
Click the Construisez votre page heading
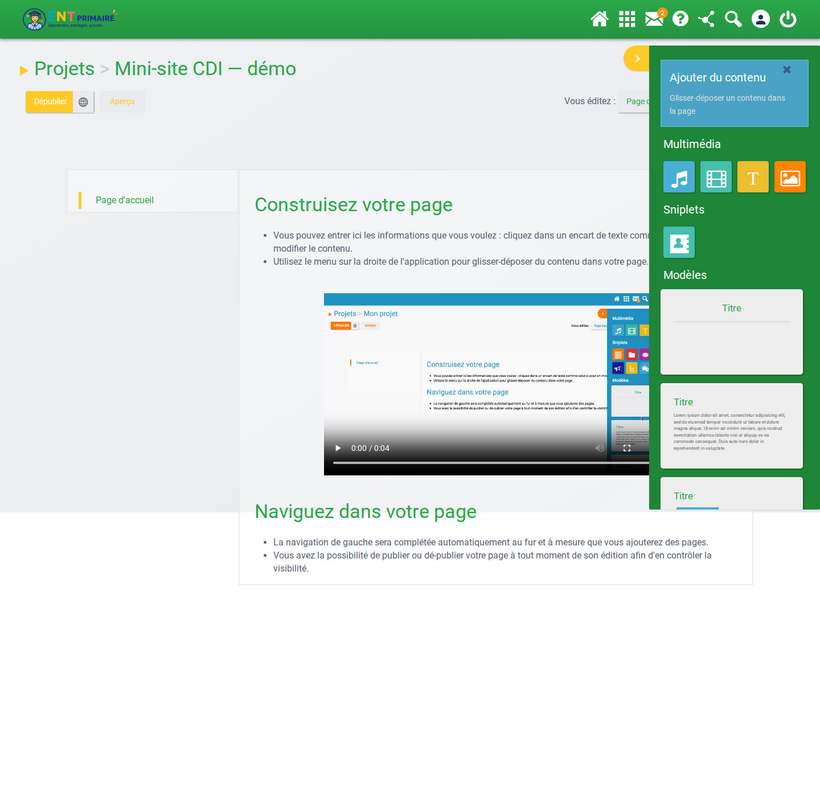[354, 205]
